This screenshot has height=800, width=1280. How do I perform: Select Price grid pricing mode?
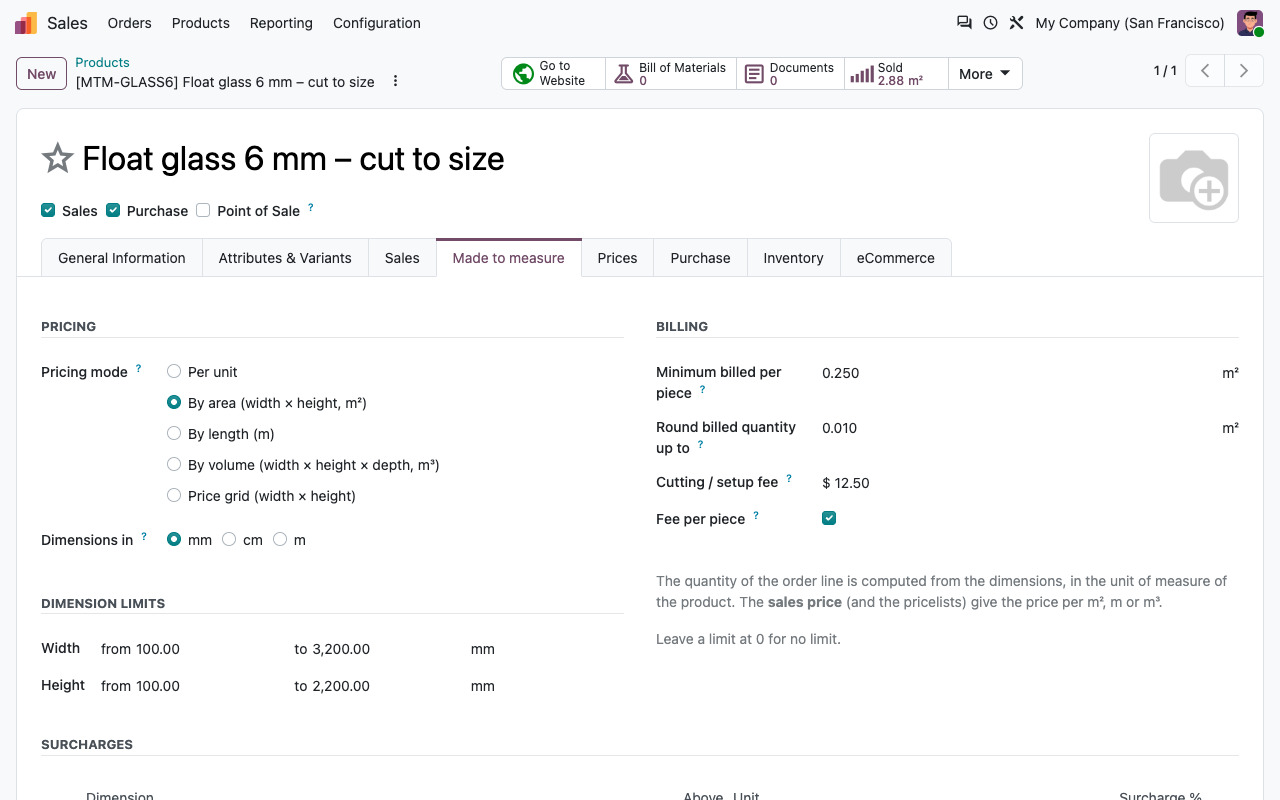click(x=174, y=495)
